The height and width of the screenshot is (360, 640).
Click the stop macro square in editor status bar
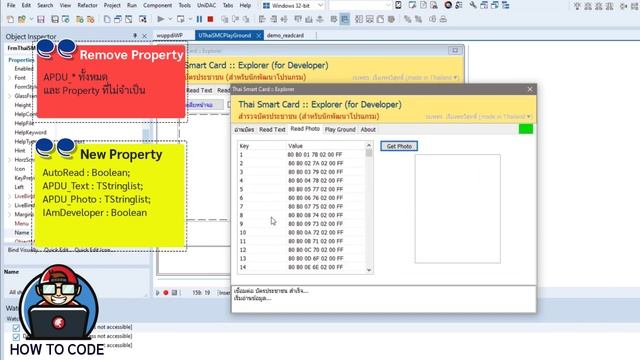(x=174, y=293)
